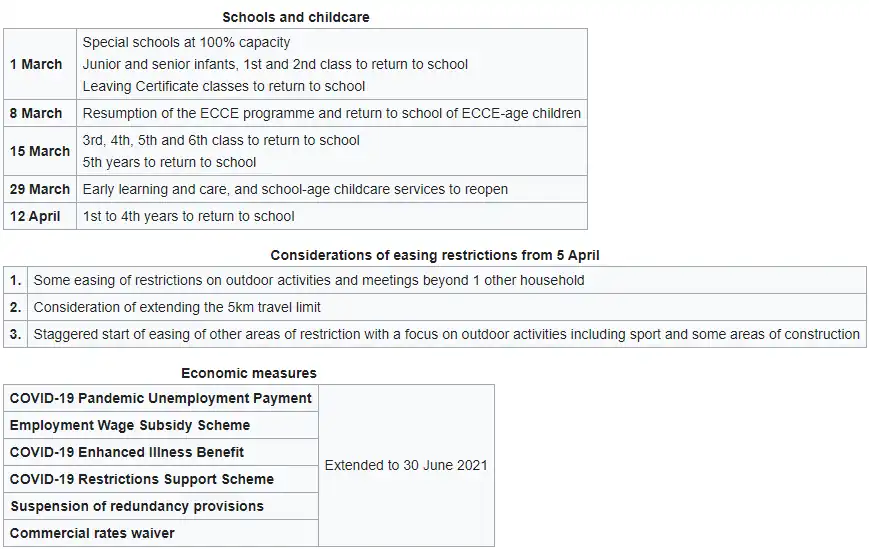Select the "1 March" date cell
Screen dimensions: 869x549
36,64
